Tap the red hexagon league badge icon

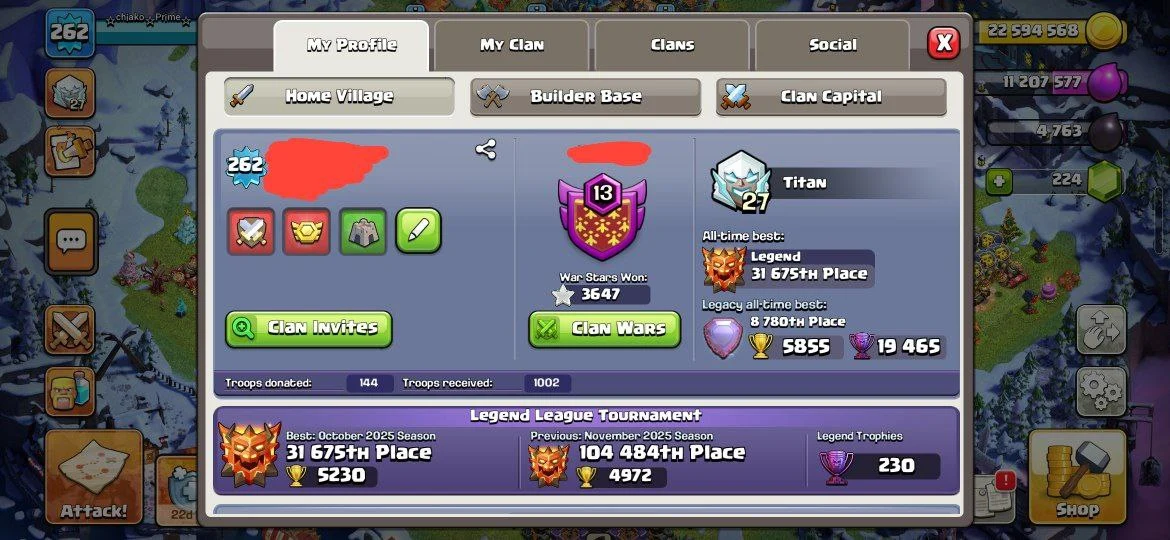[x=307, y=231]
